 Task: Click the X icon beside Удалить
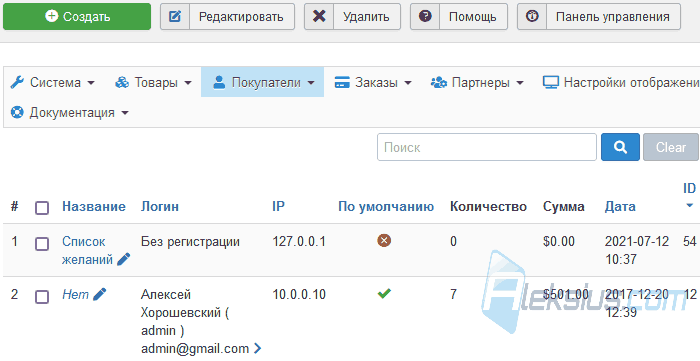(319, 17)
